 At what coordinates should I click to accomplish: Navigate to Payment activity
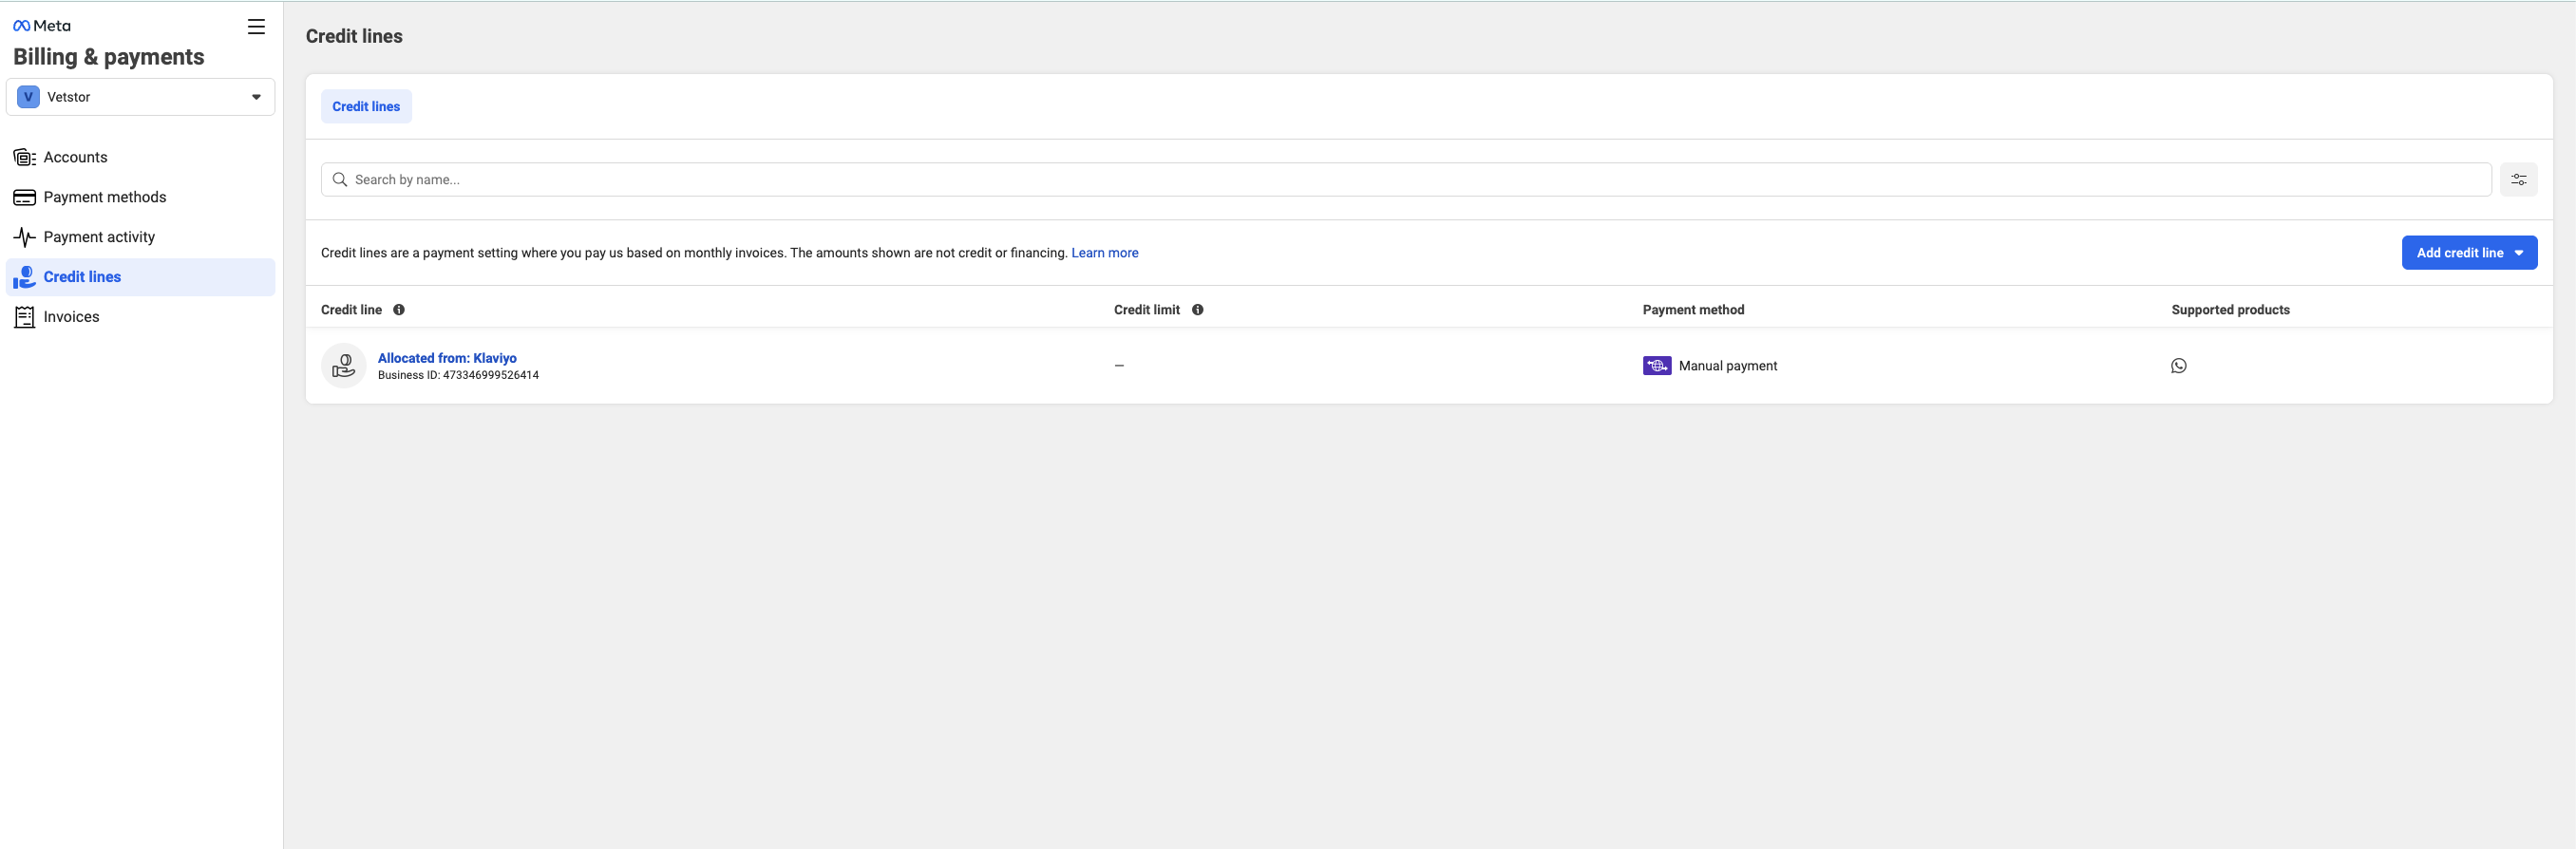tap(99, 237)
